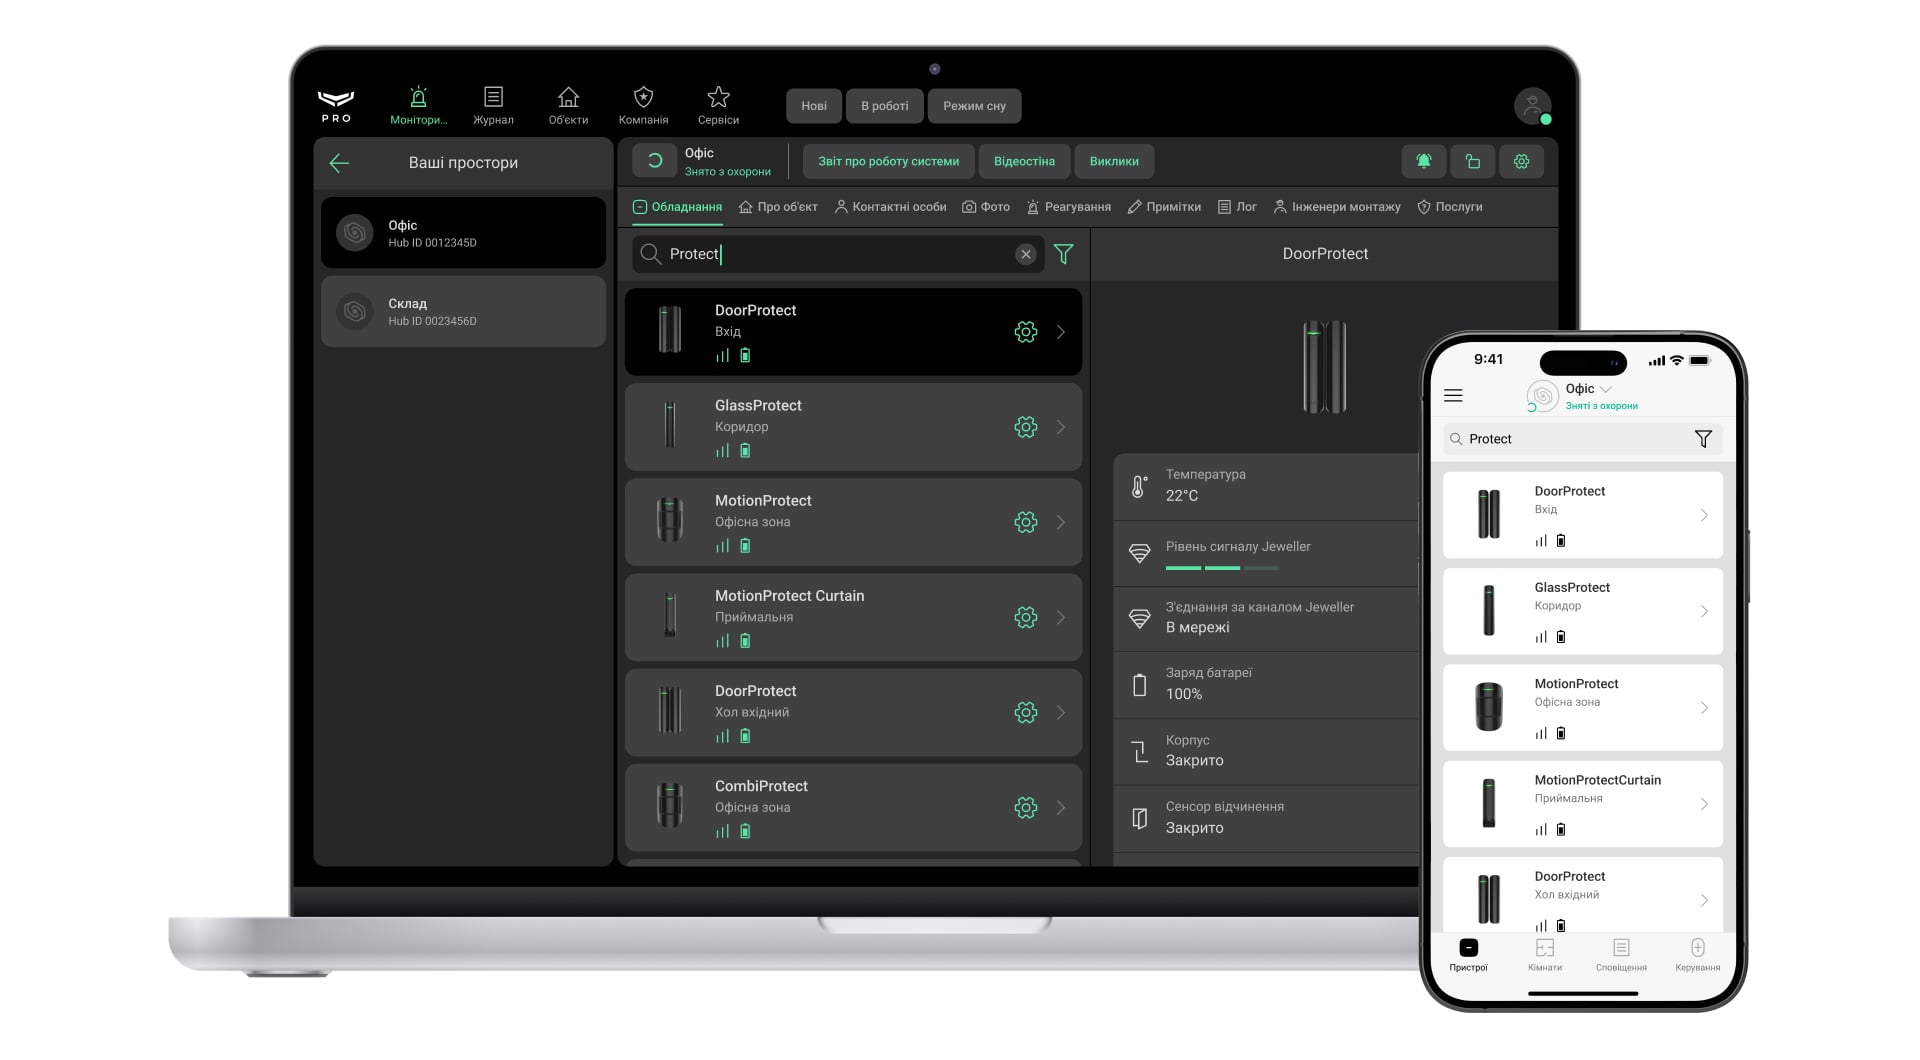Open Services star icon
Screen dimensions: 1920x1060
[x=718, y=105]
